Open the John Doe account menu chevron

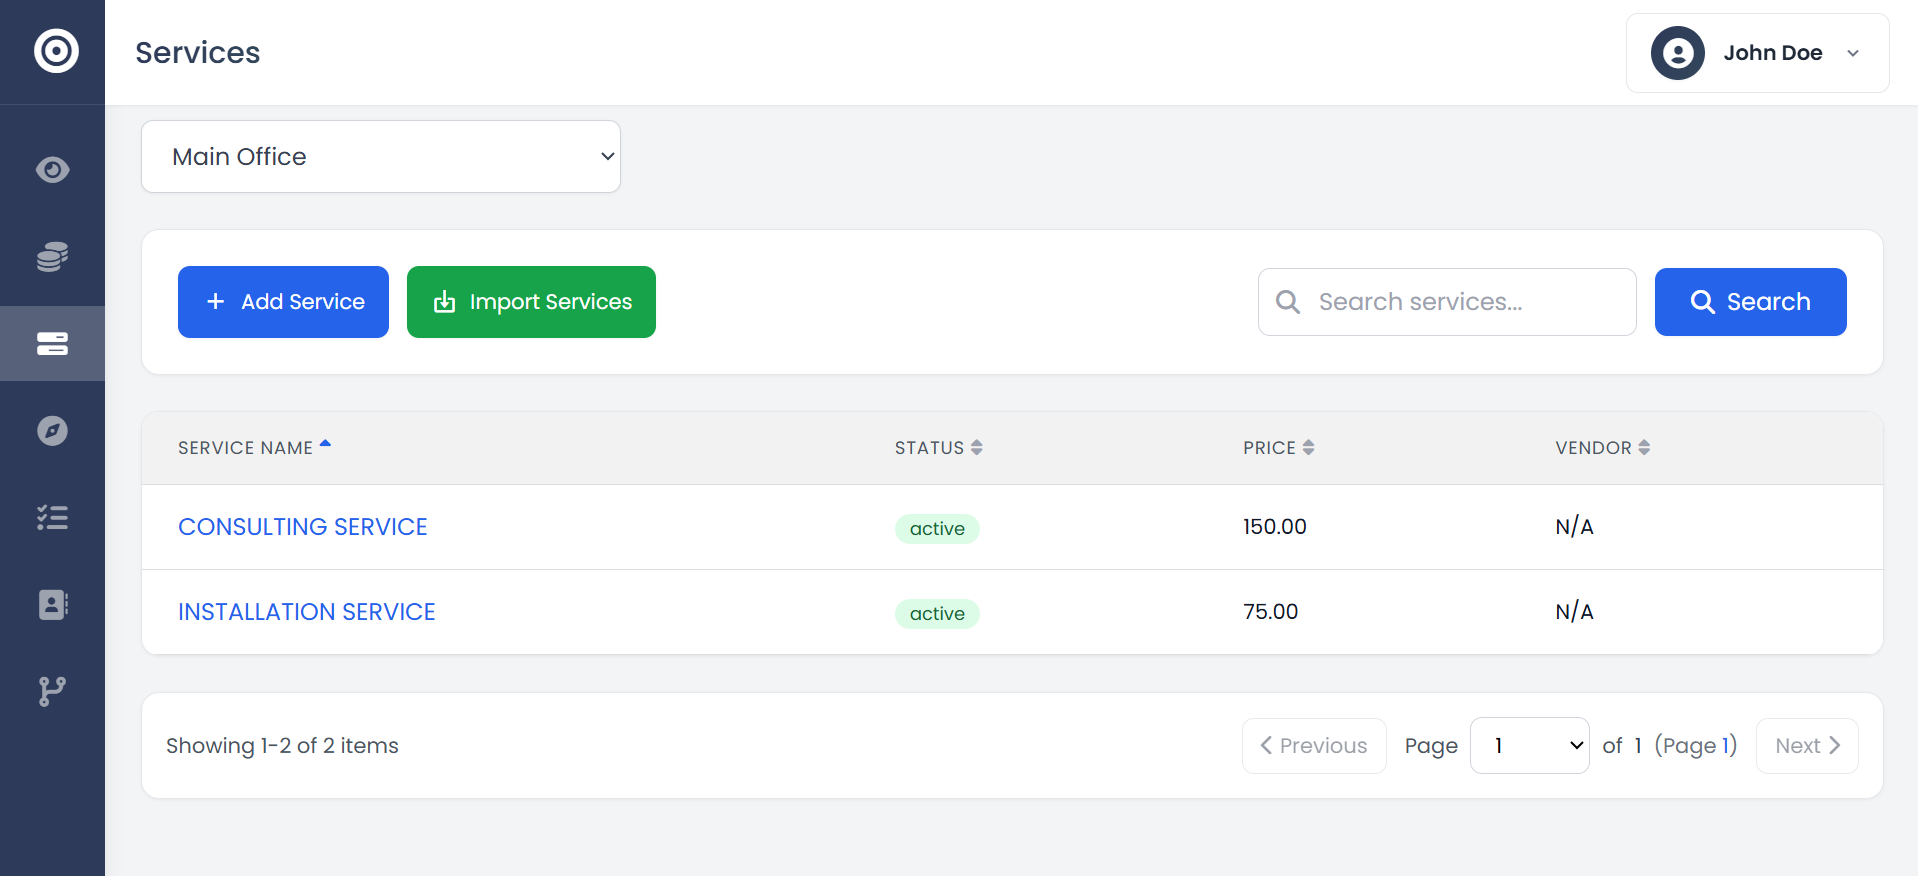pos(1853,53)
